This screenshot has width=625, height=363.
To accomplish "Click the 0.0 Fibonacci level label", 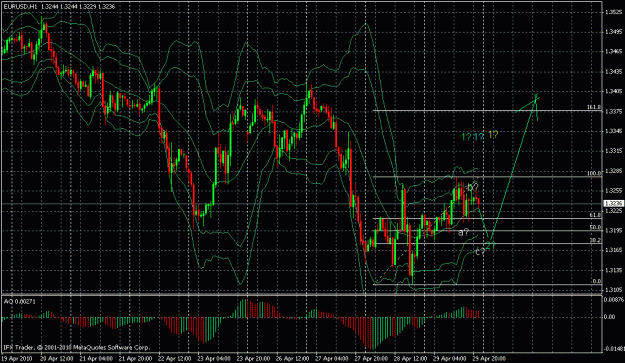I will pyautogui.click(x=597, y=281).
